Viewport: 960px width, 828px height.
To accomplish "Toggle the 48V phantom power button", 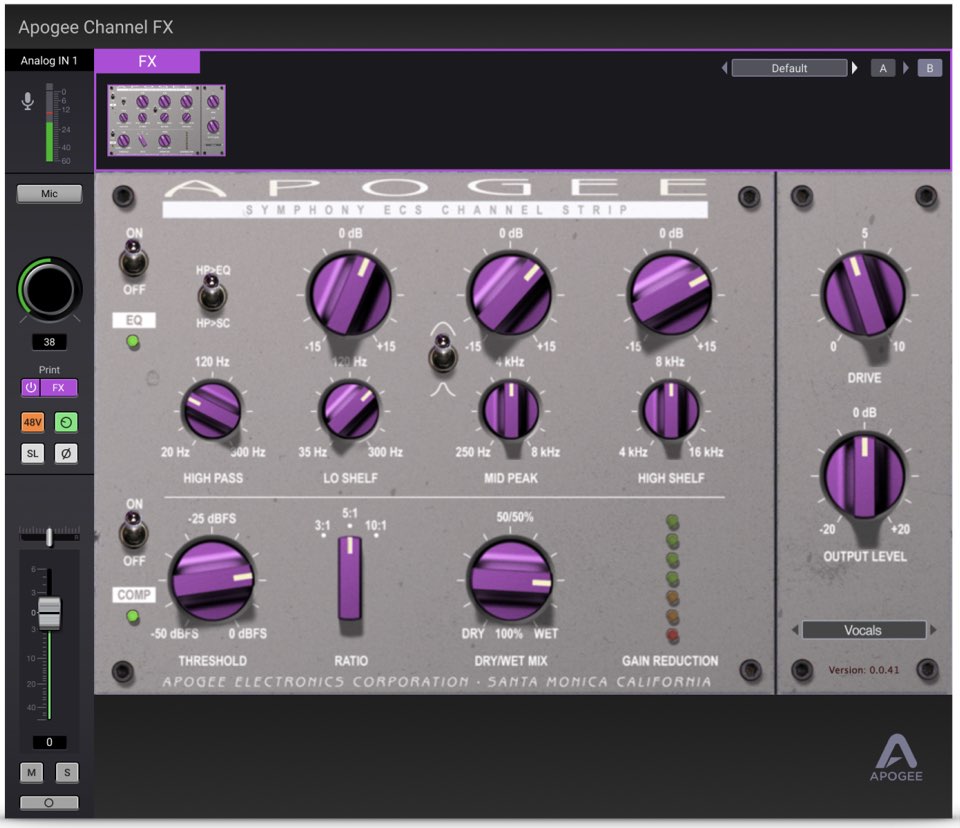I will click(x=32, y=422).
